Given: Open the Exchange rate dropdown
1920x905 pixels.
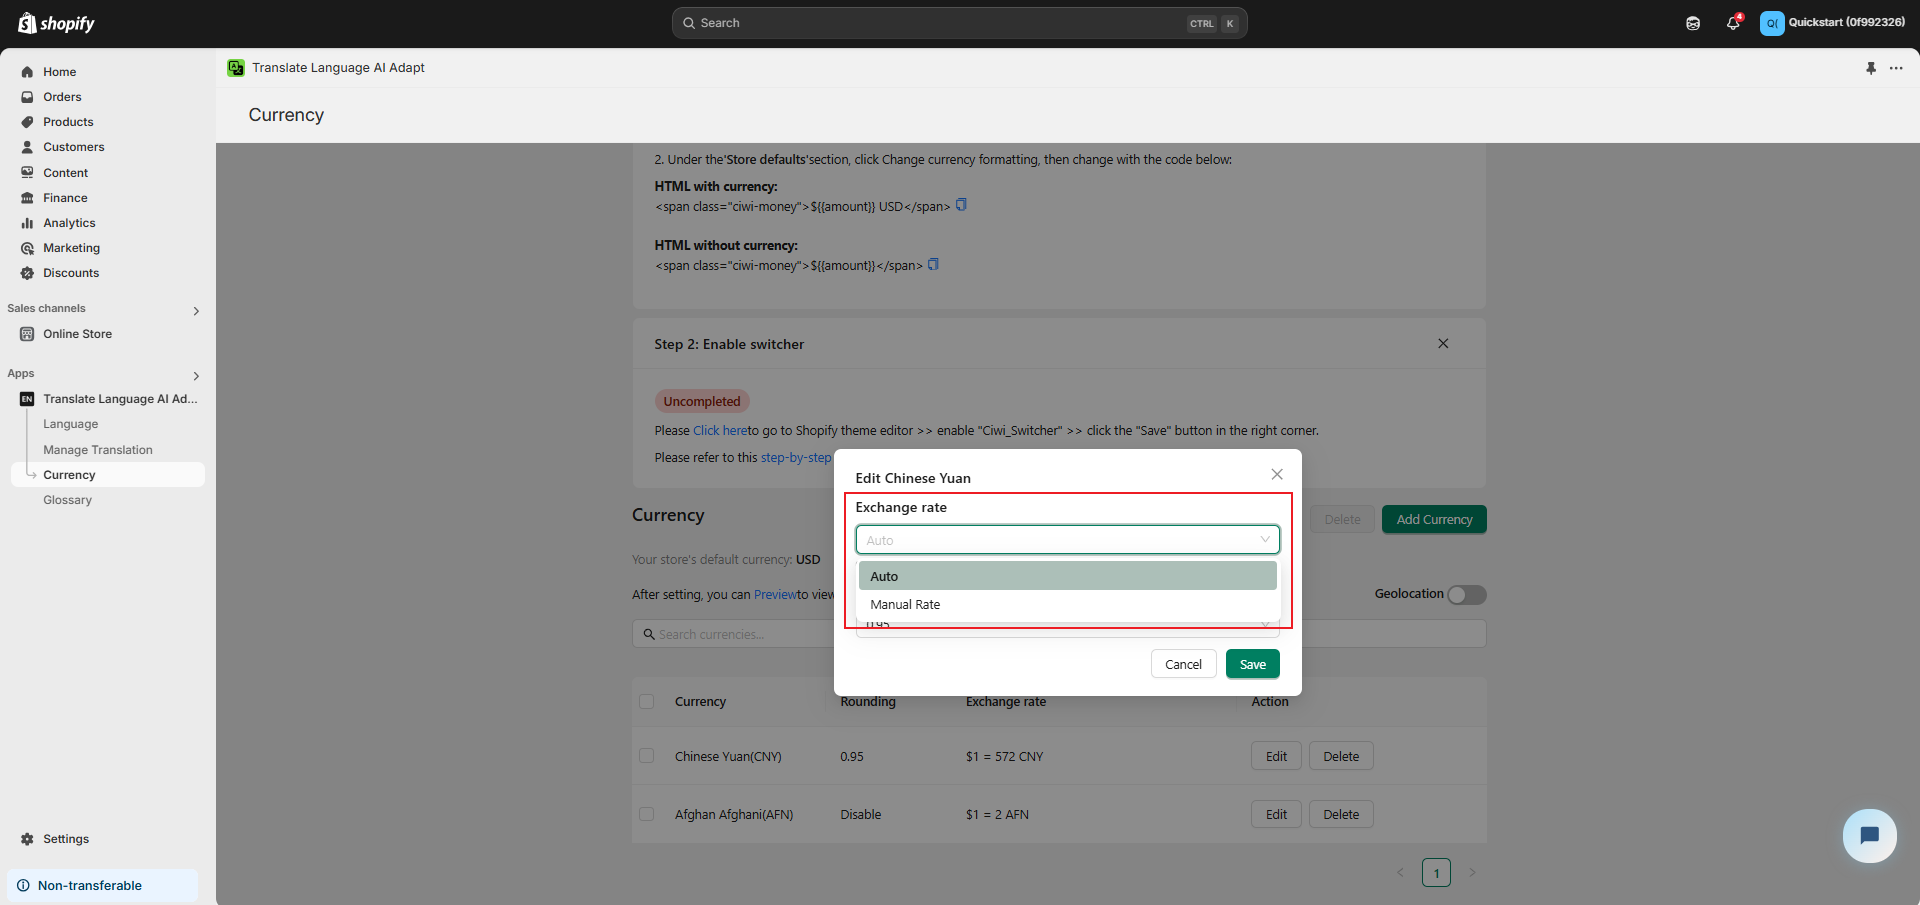Looking at the screenshot, I should pyautogui.click(x=1067, y=540).
